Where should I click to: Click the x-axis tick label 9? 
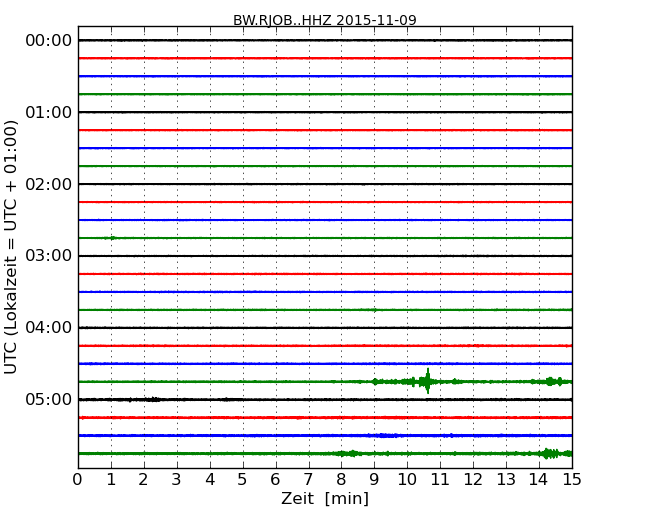pos(374,480)
